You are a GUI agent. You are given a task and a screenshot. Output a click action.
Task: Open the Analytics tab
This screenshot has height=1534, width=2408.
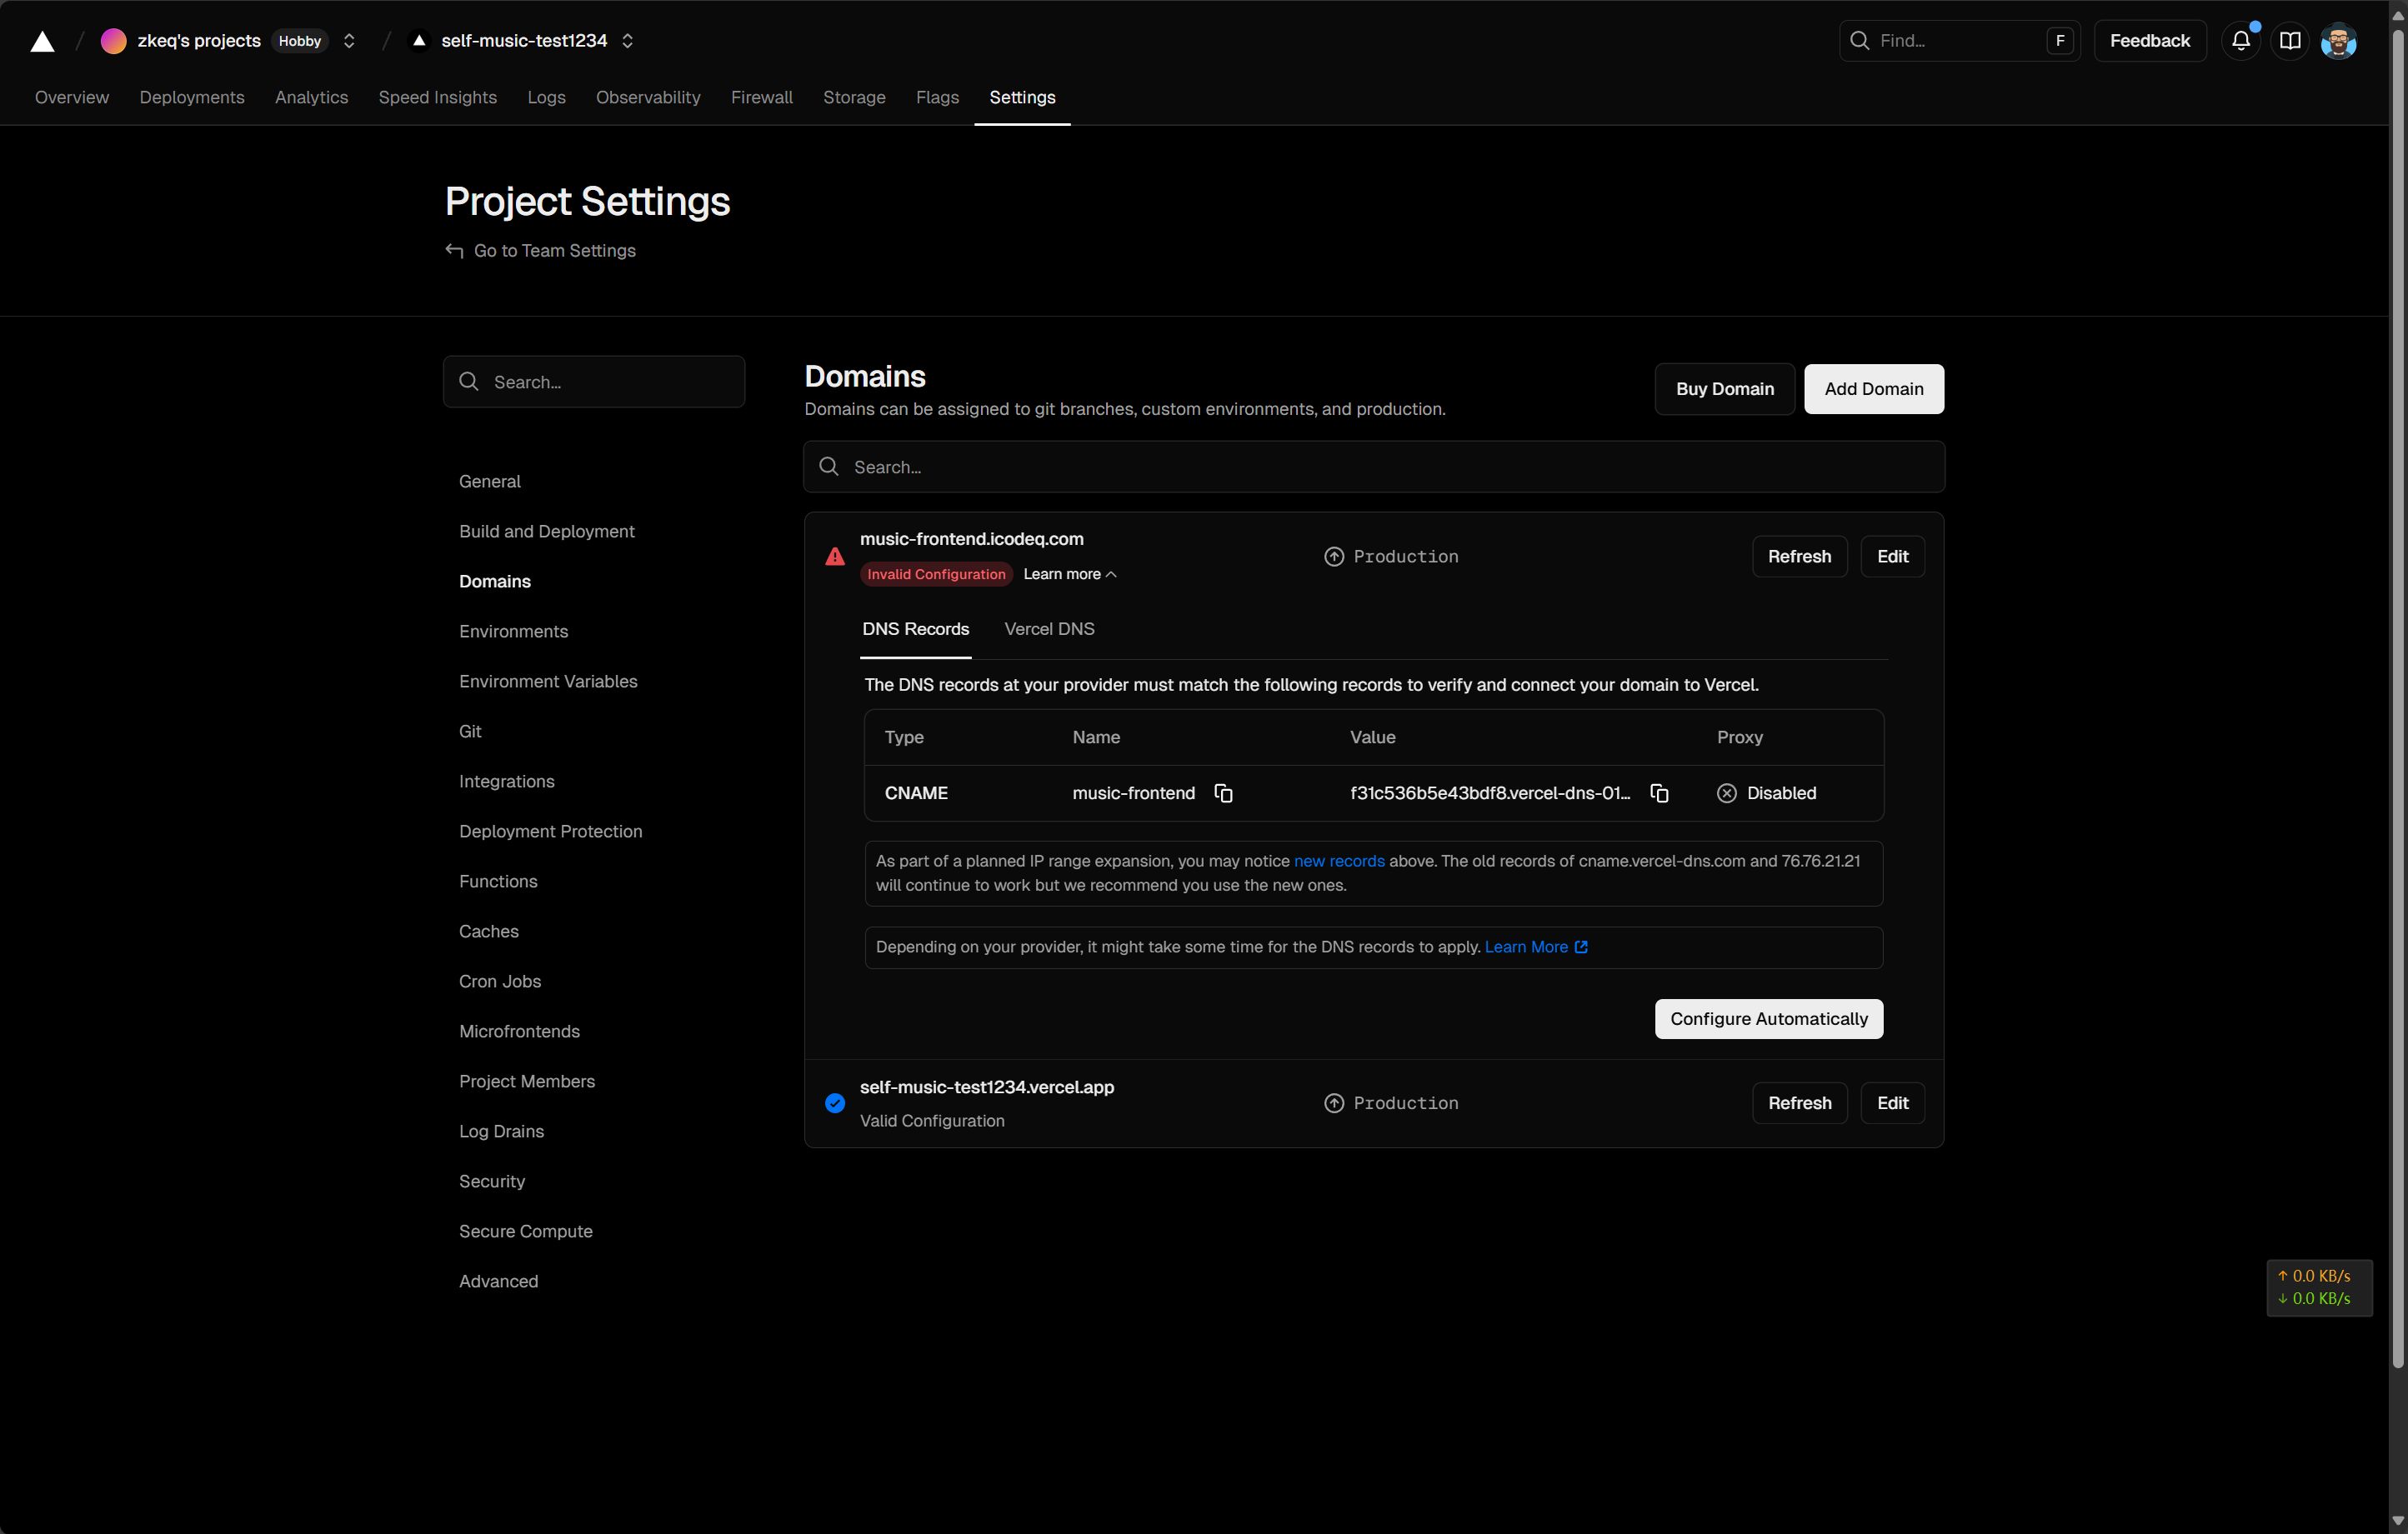pos(311,97)
